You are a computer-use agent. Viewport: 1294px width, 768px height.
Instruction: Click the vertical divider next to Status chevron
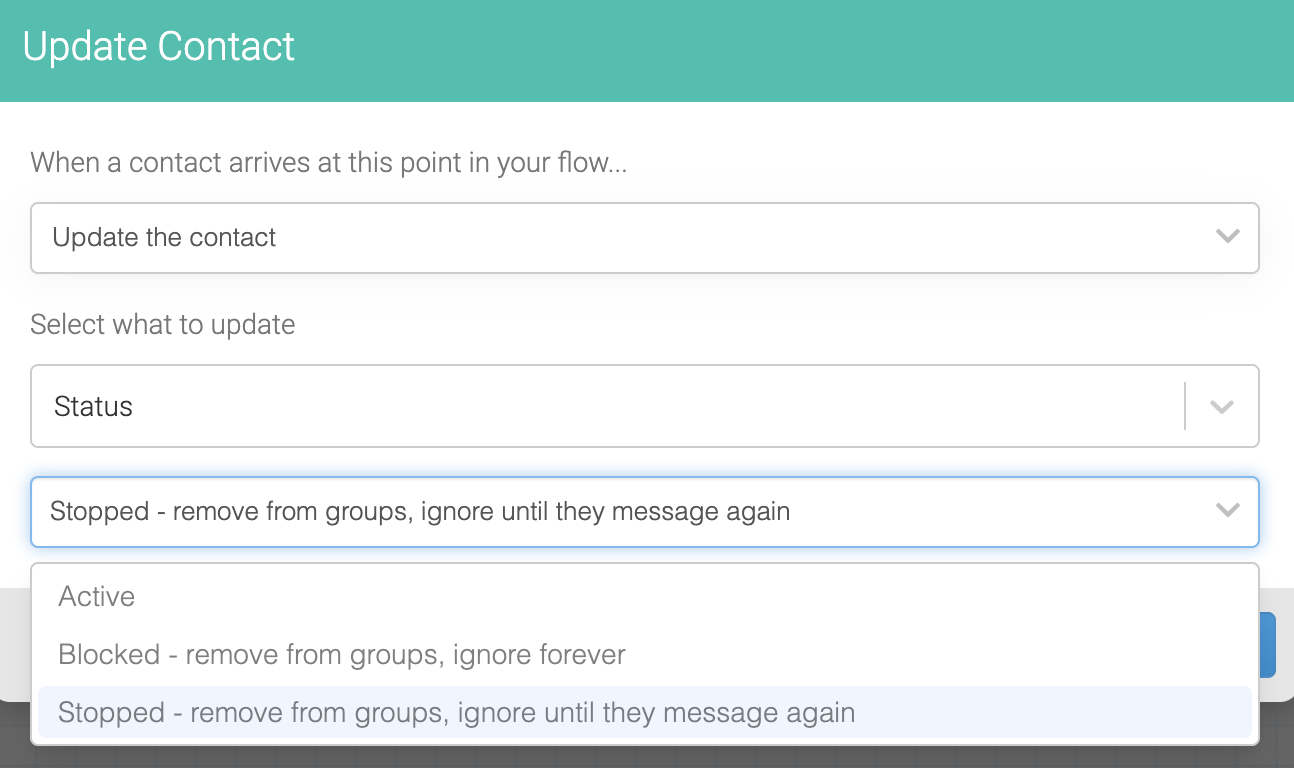[1185, 406]
